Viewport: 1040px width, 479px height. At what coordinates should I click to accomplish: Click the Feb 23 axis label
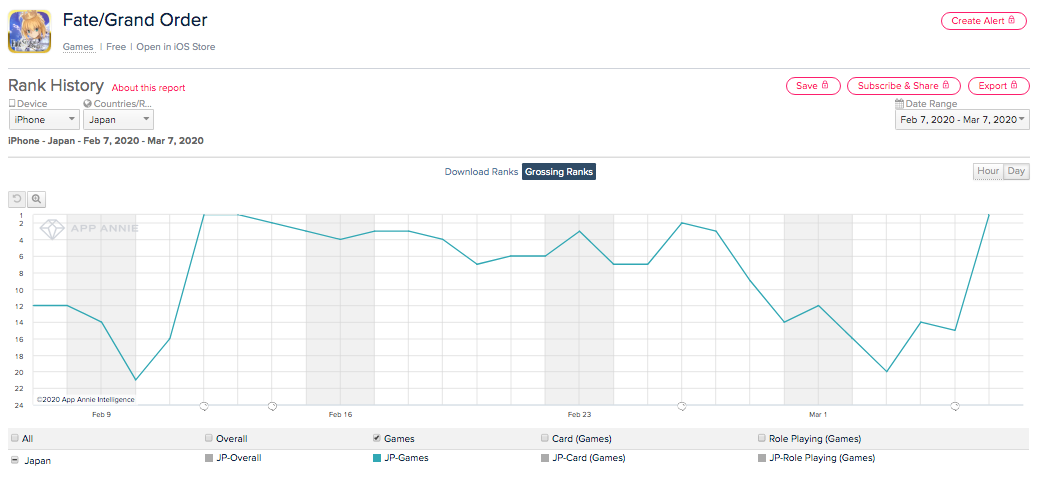click(579, 415)
